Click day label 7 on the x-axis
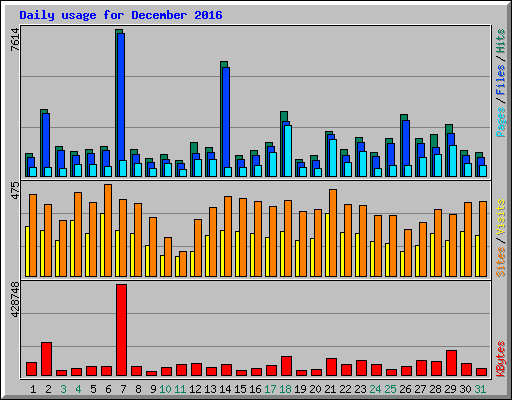This screenshot has width=512, height=400. click(x=123, y=389)
